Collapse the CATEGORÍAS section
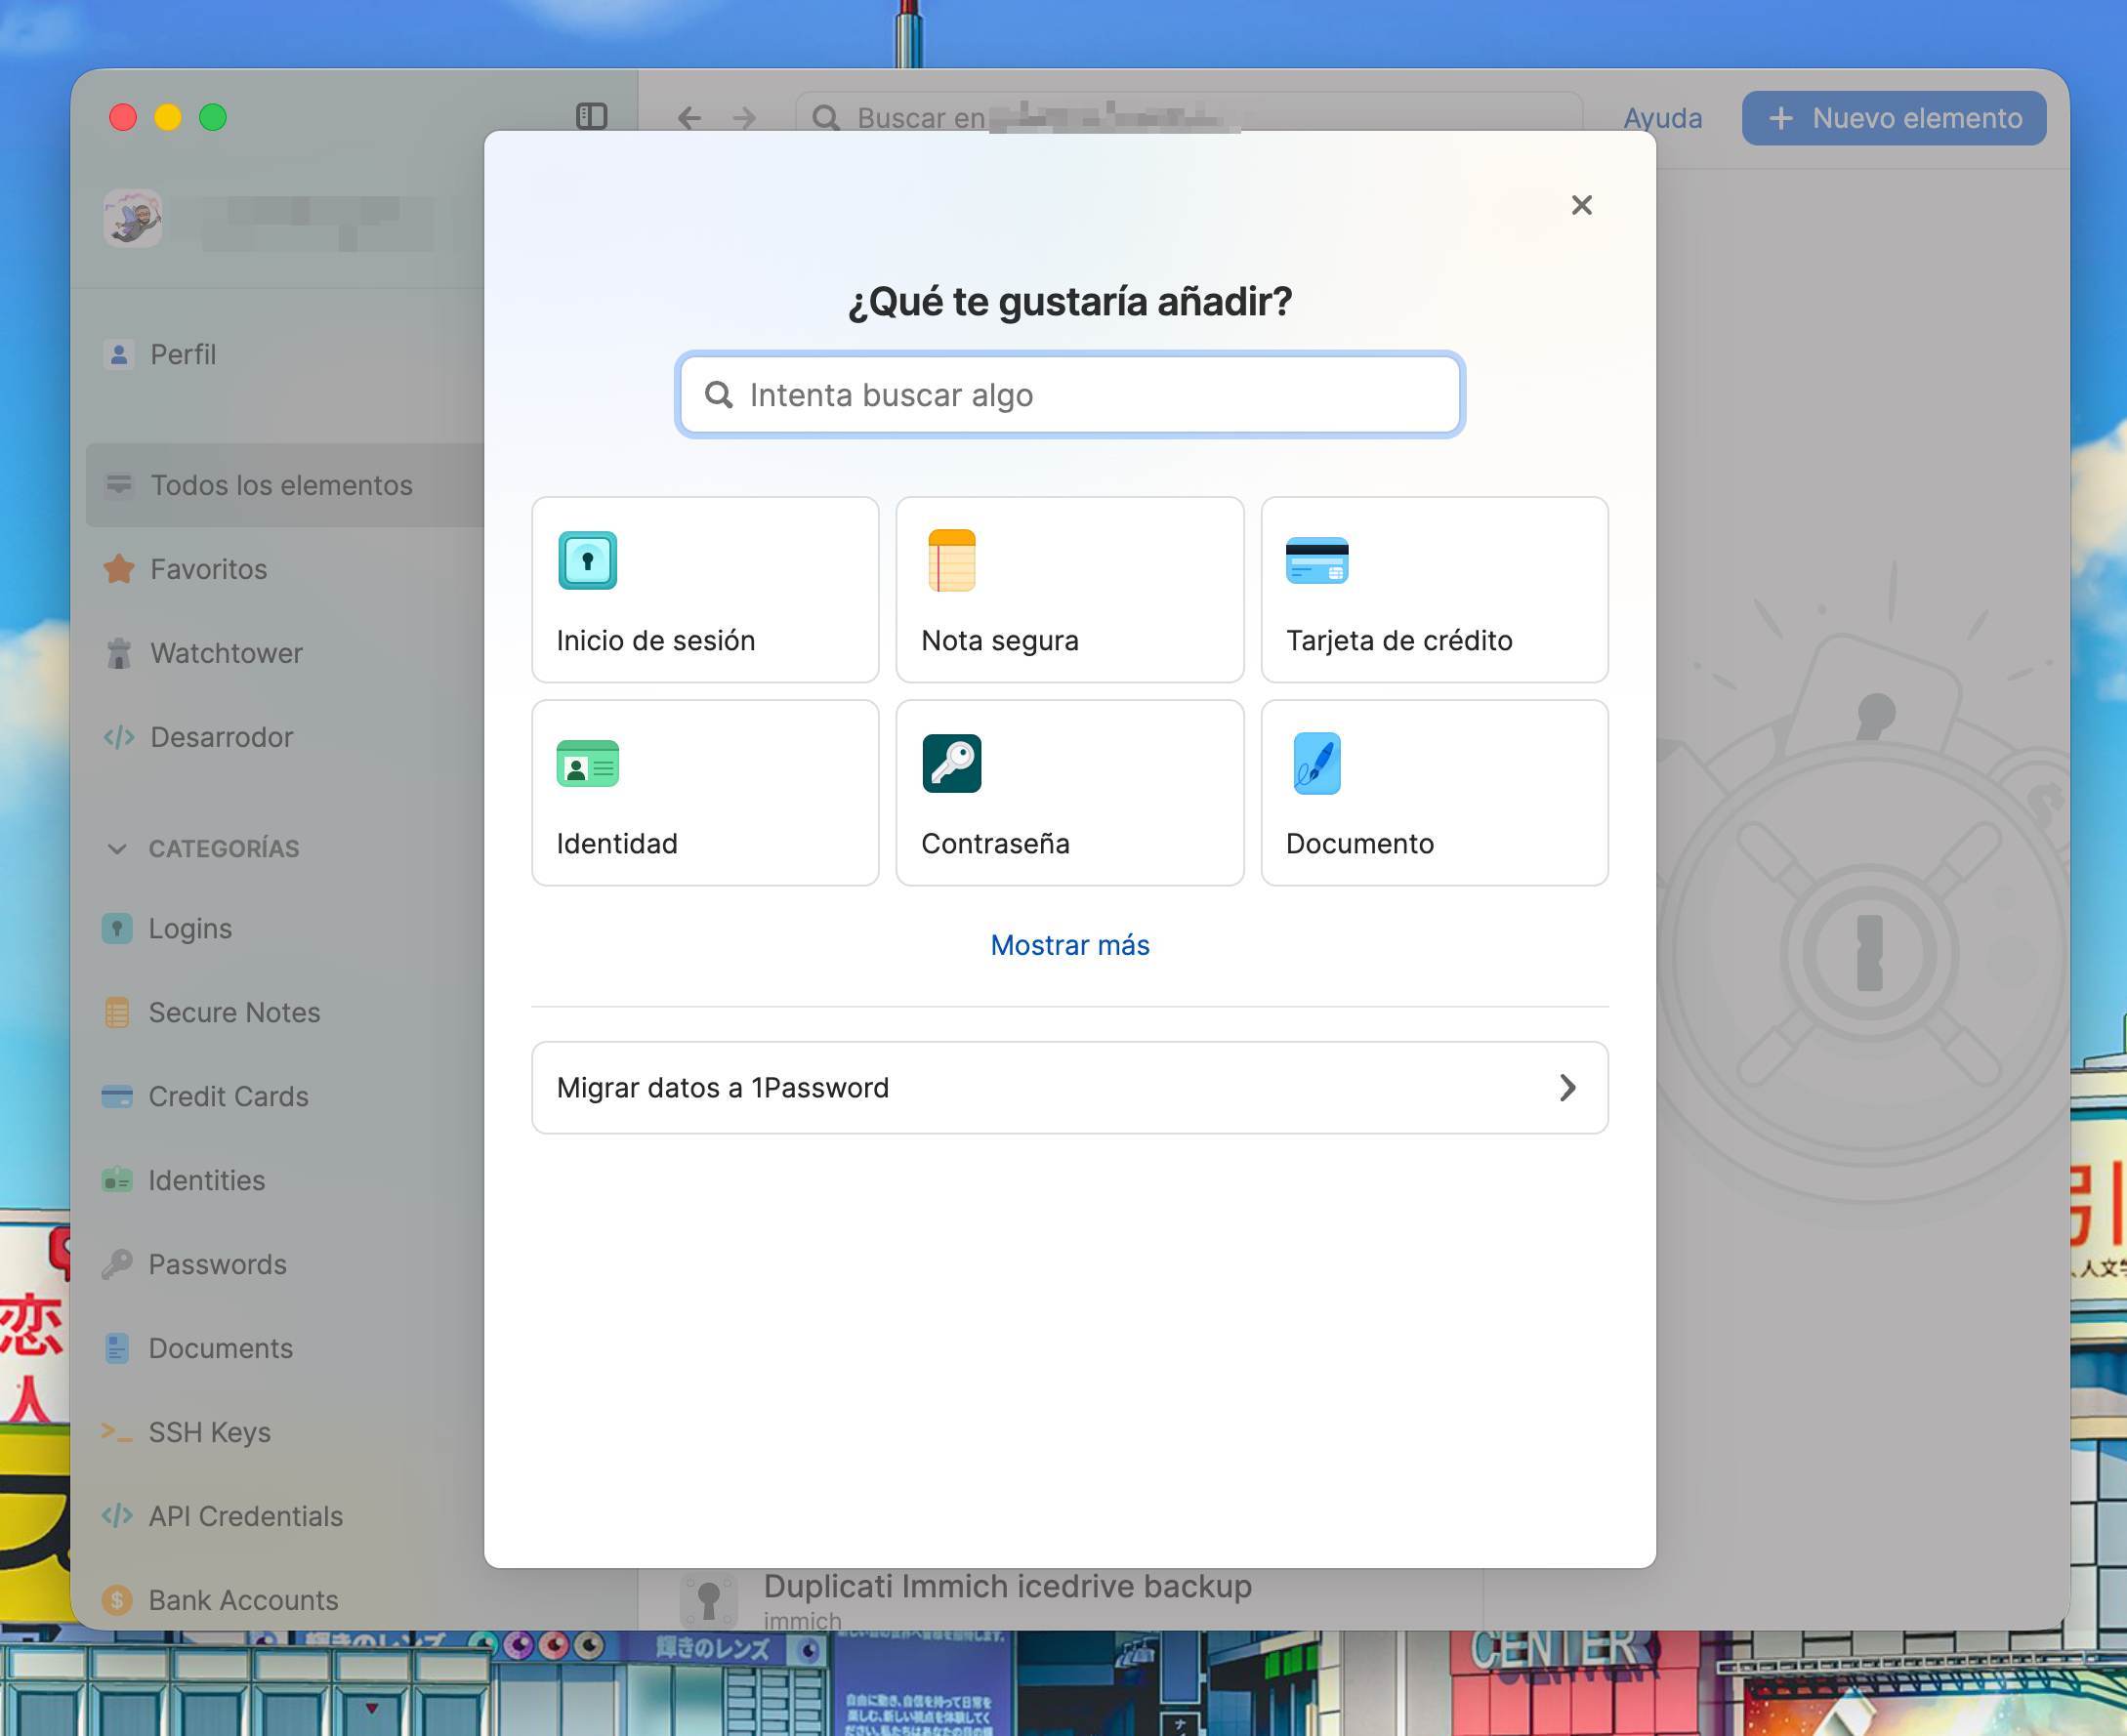The width and height of the screenshot is (2127, 1736). (x=117, y=849)
